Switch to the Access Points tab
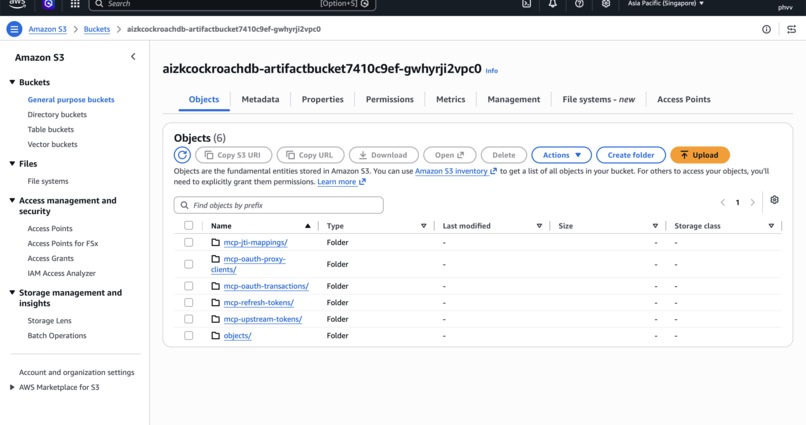This screenshot has width=806, height=425. [x=684, y=99]
